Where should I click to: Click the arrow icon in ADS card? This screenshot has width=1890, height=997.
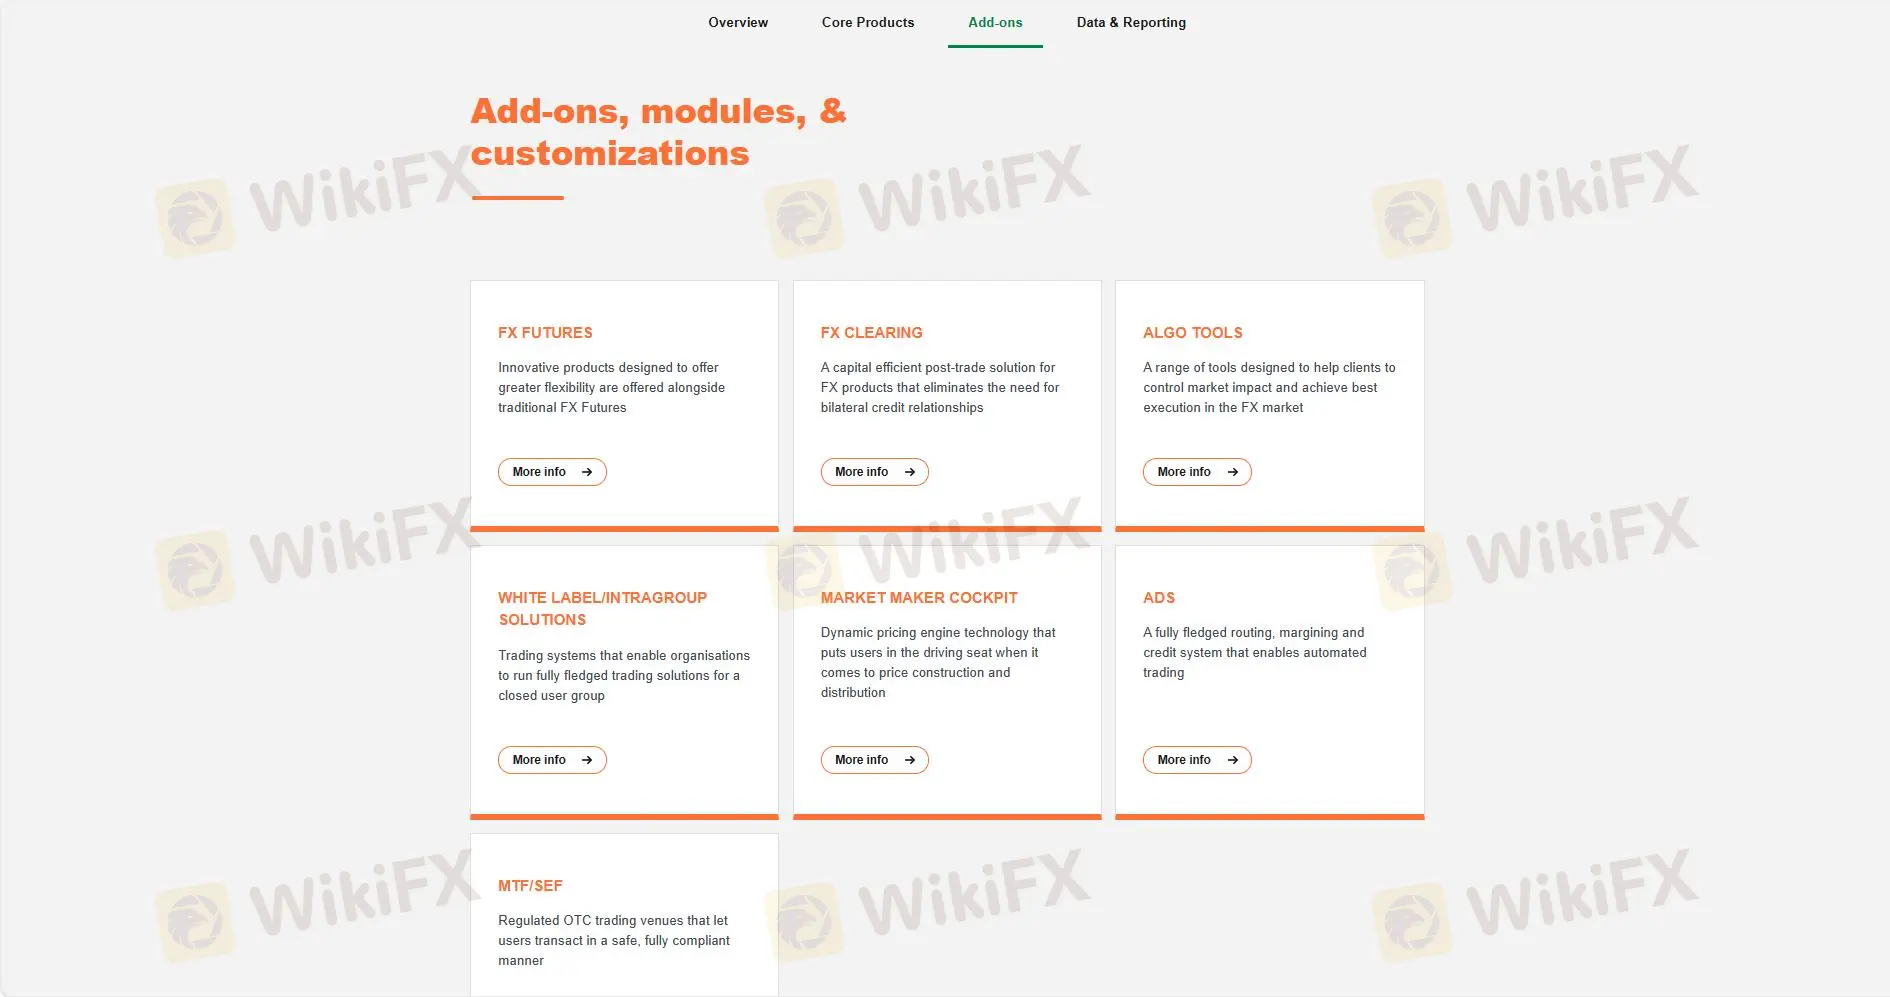tap(1232, 760)
